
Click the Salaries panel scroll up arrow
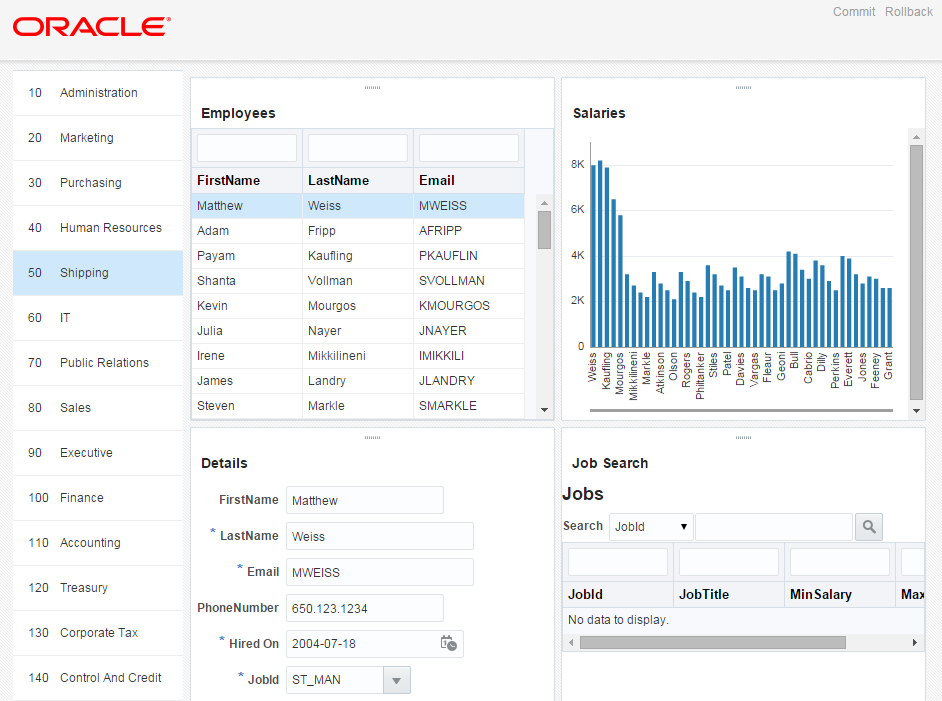(x=916, y=138)
